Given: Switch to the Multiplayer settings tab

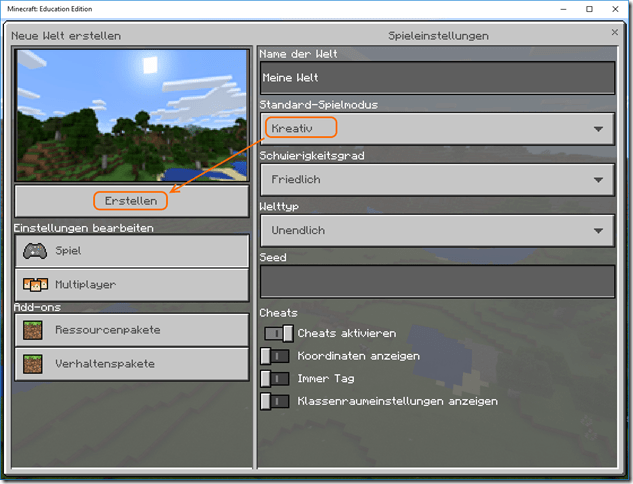Looking at the screenshot, I should (132, 285).
